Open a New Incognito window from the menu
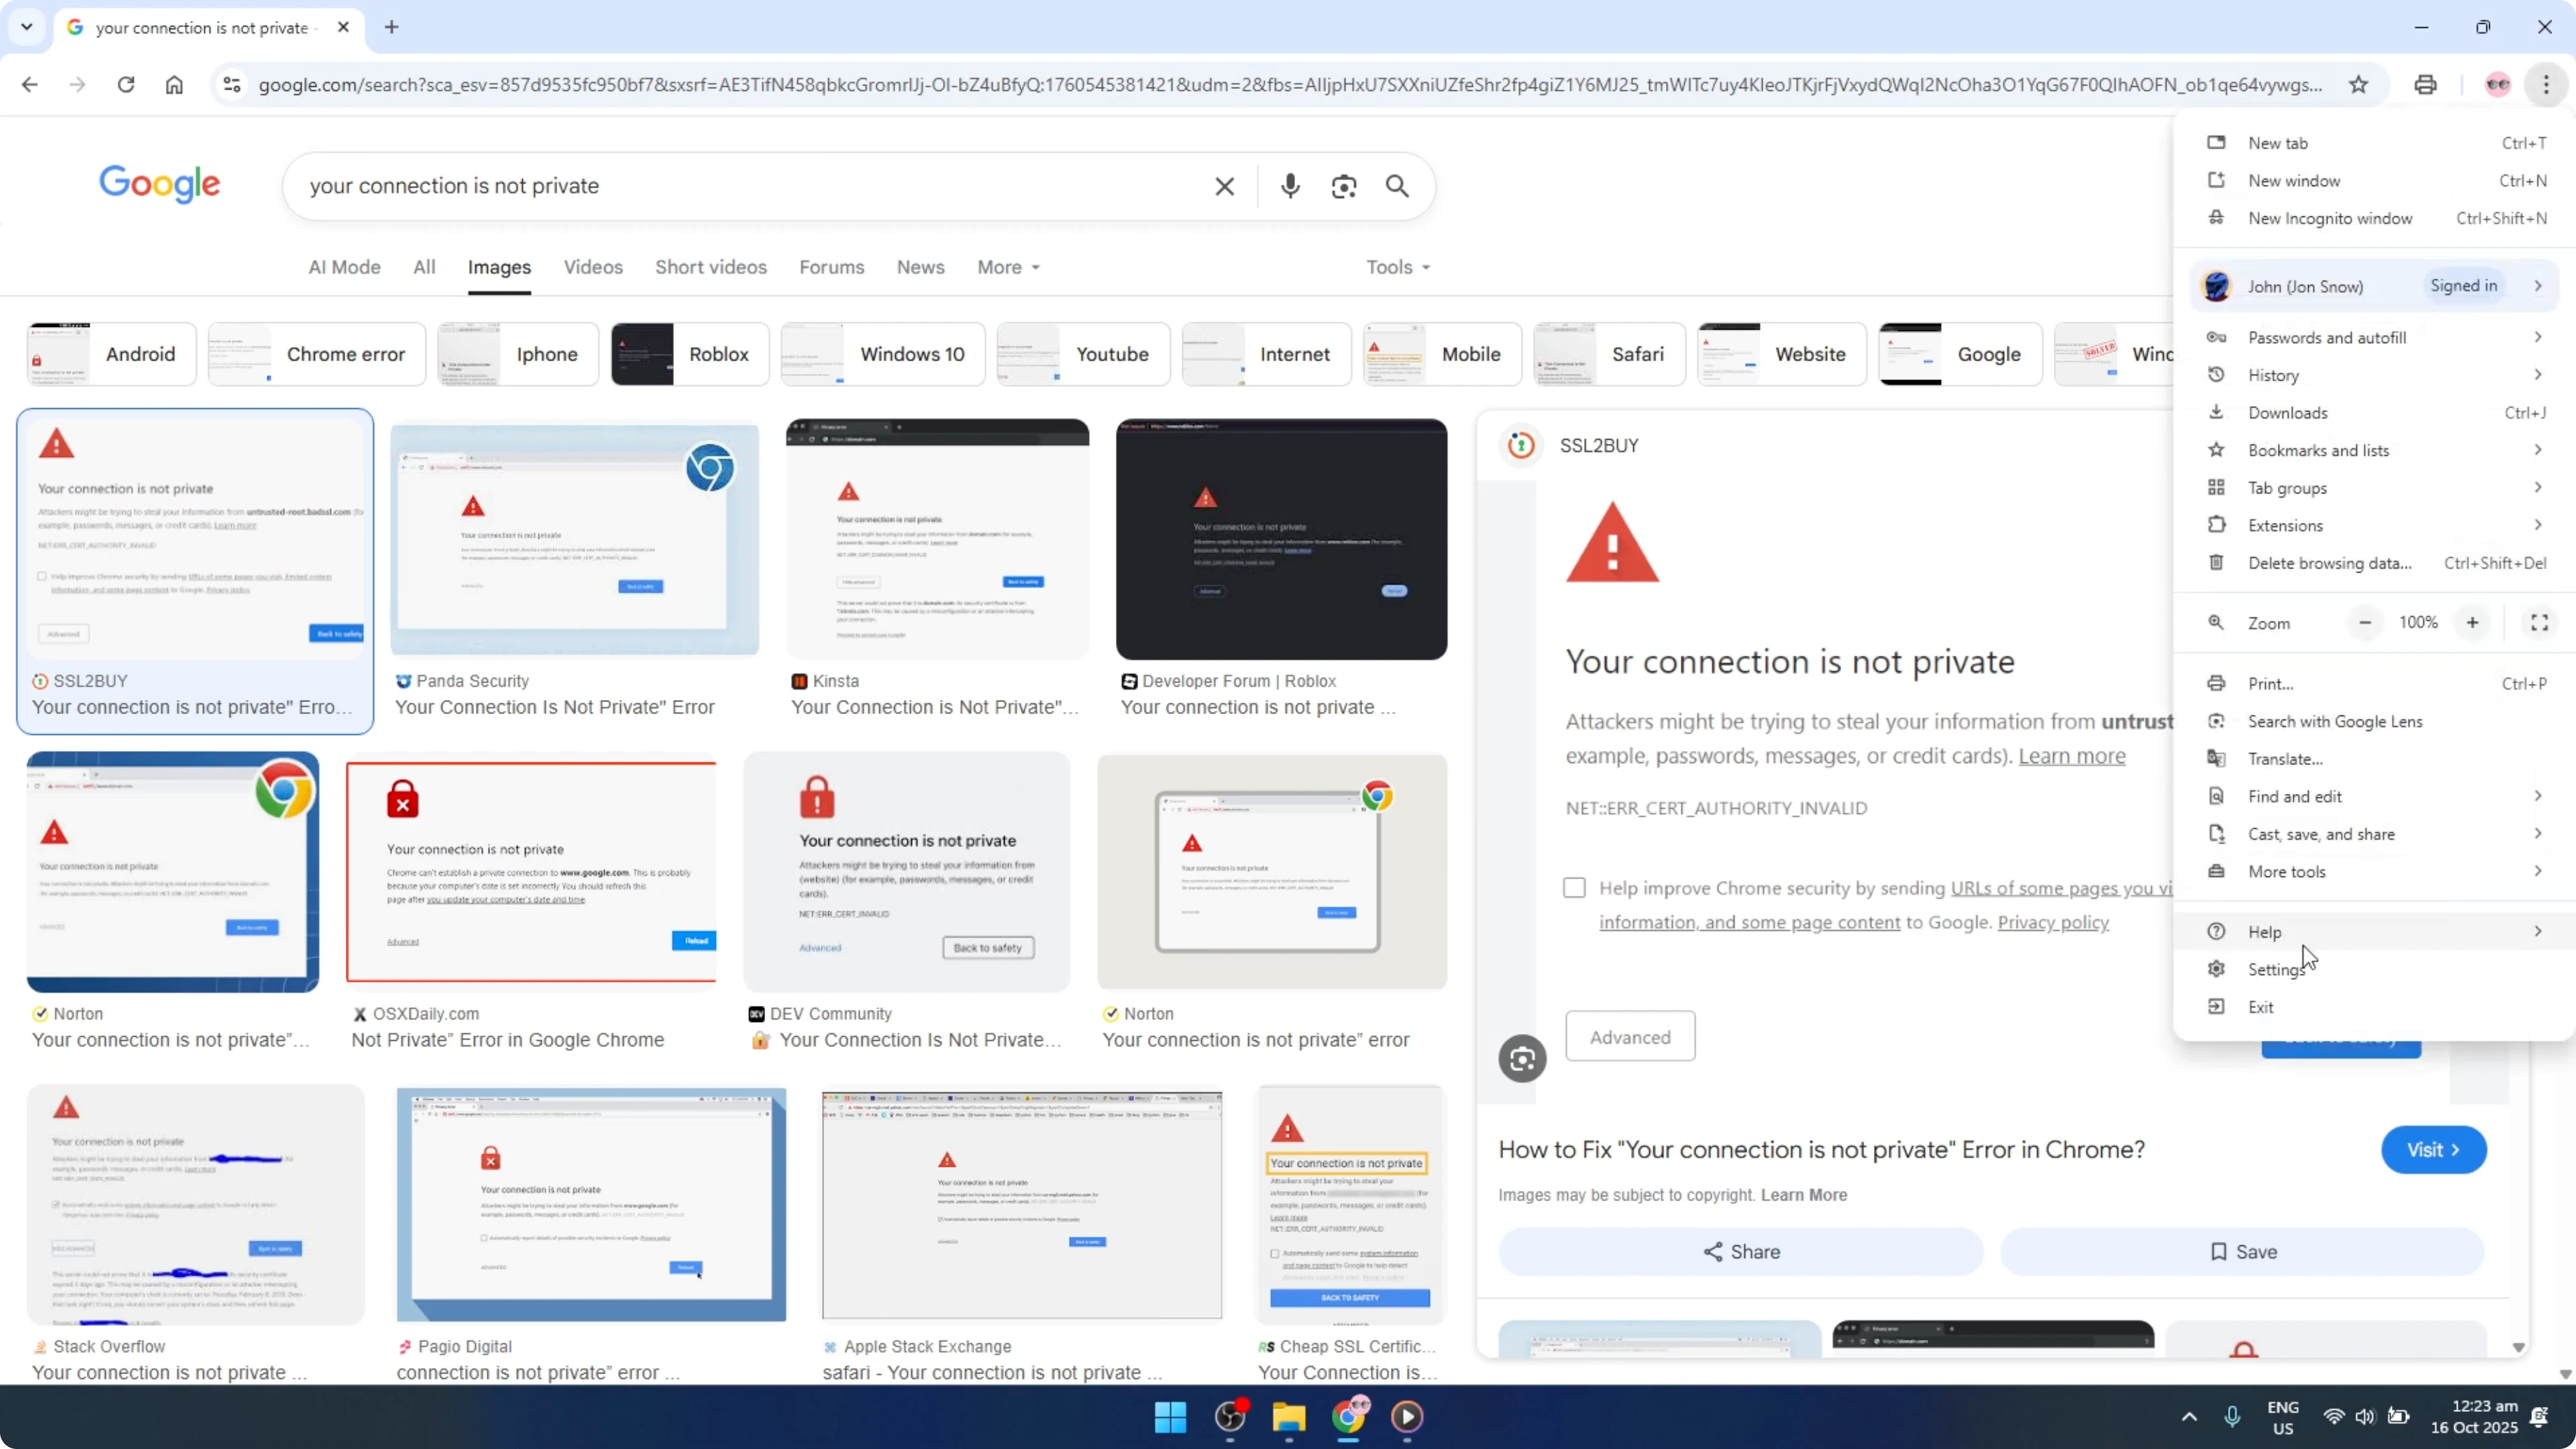Screen dimensions: 2576x1449 [x=2329, y=218]
